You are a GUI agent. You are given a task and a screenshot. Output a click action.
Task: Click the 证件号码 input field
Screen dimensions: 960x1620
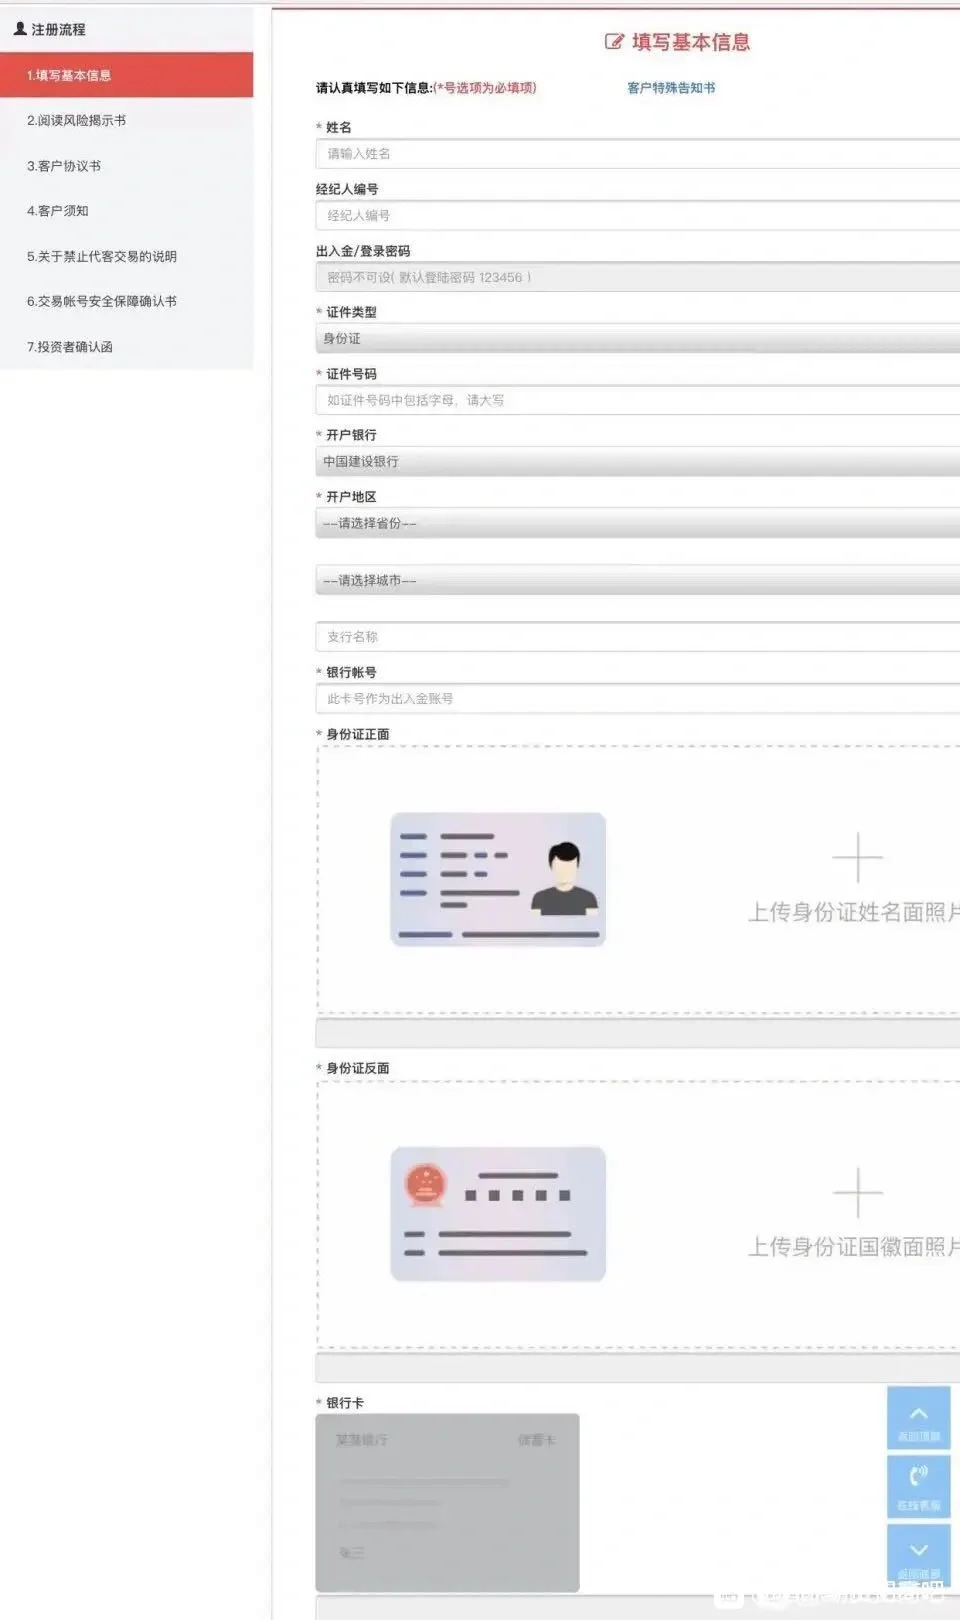[638, 400]
